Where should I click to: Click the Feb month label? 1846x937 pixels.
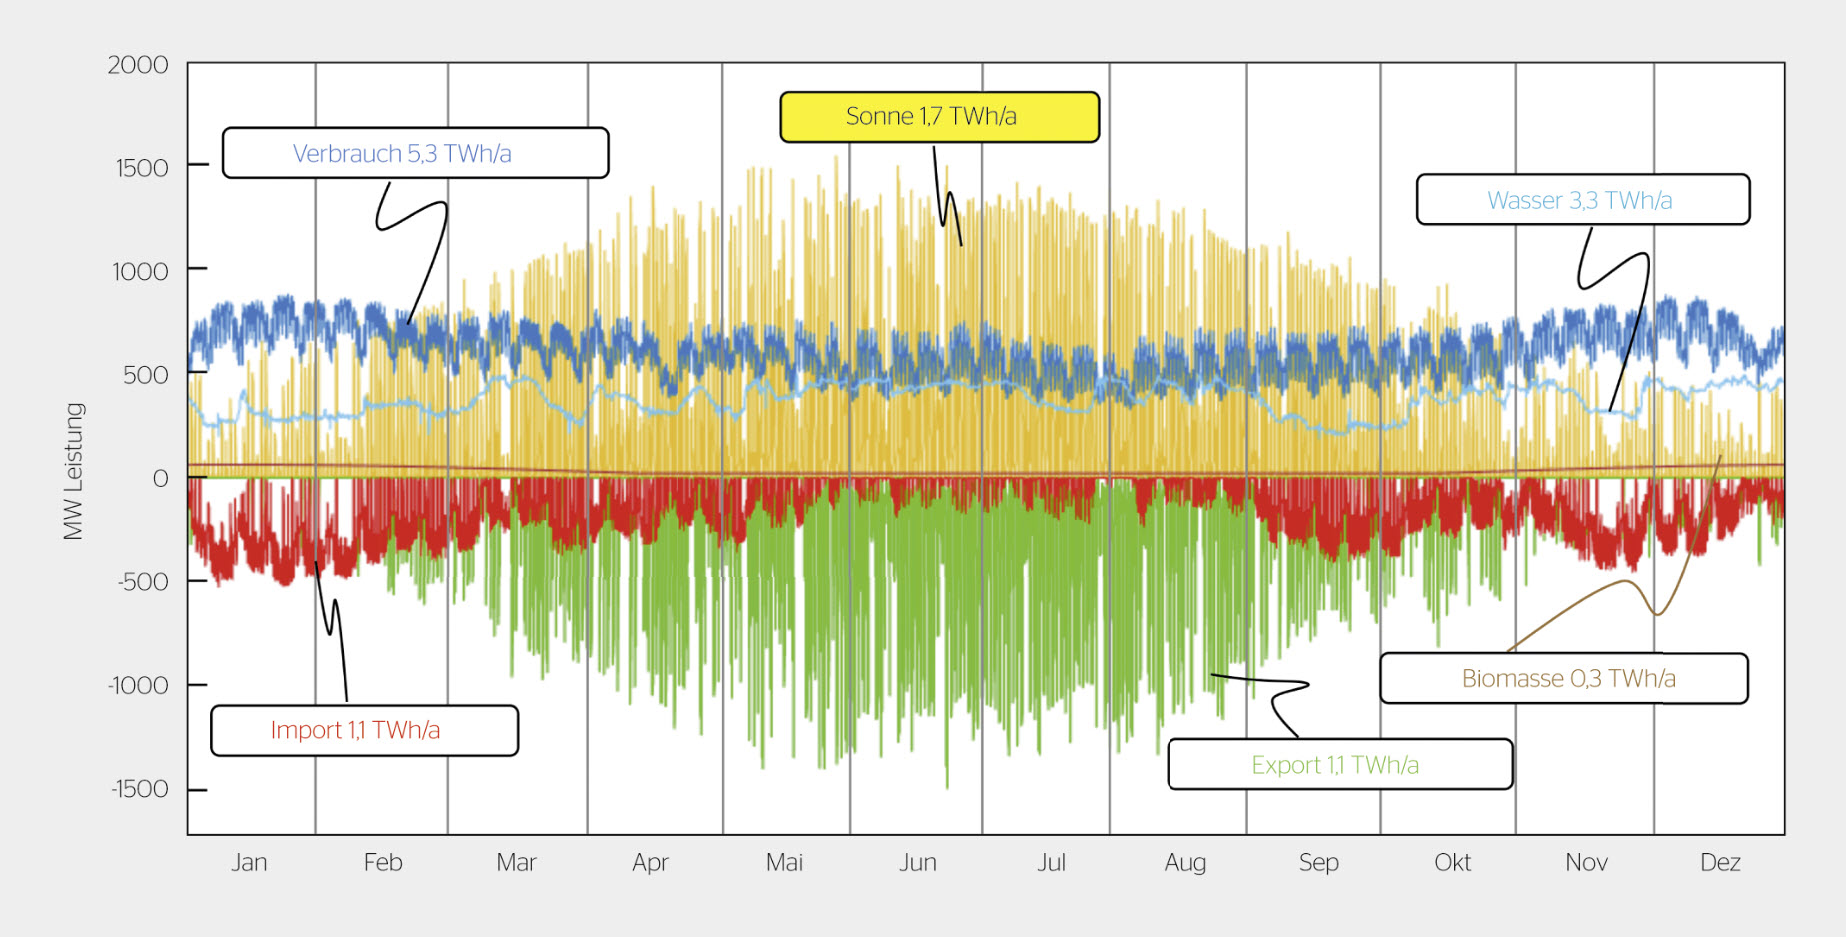point(383,862)
